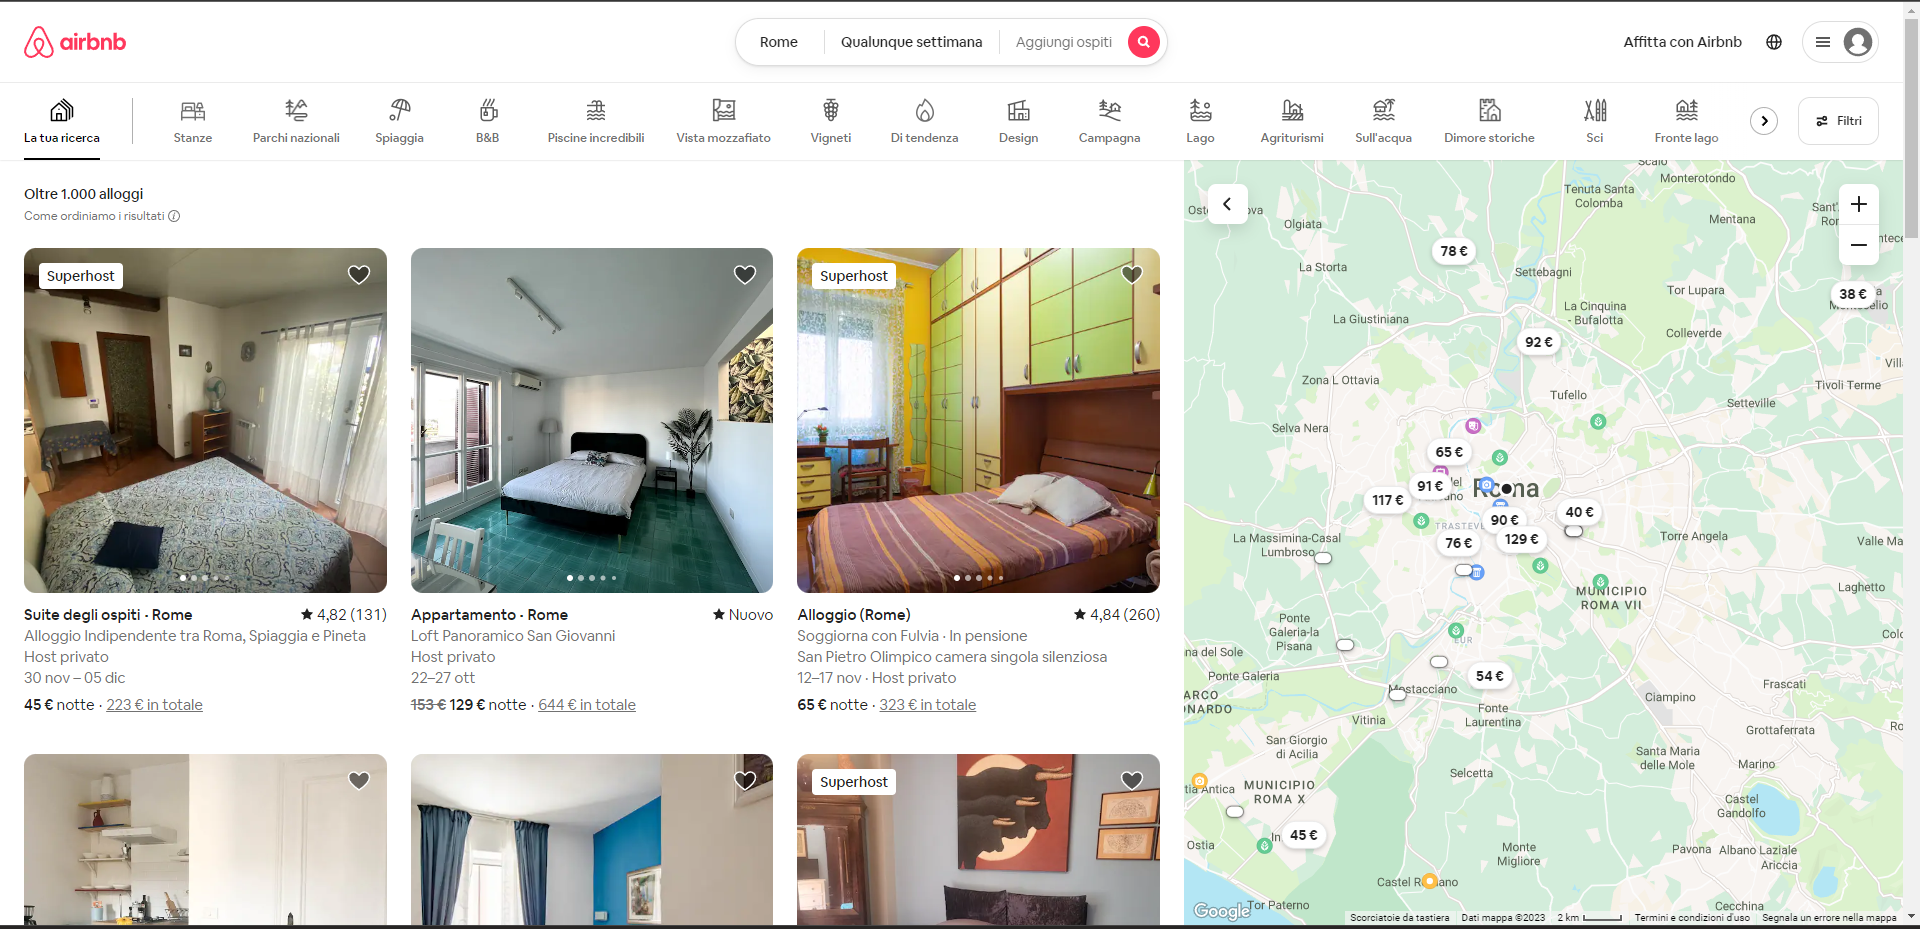Select the B&B category
Screen dimensions: 1920x929
[x=488, y=122]
